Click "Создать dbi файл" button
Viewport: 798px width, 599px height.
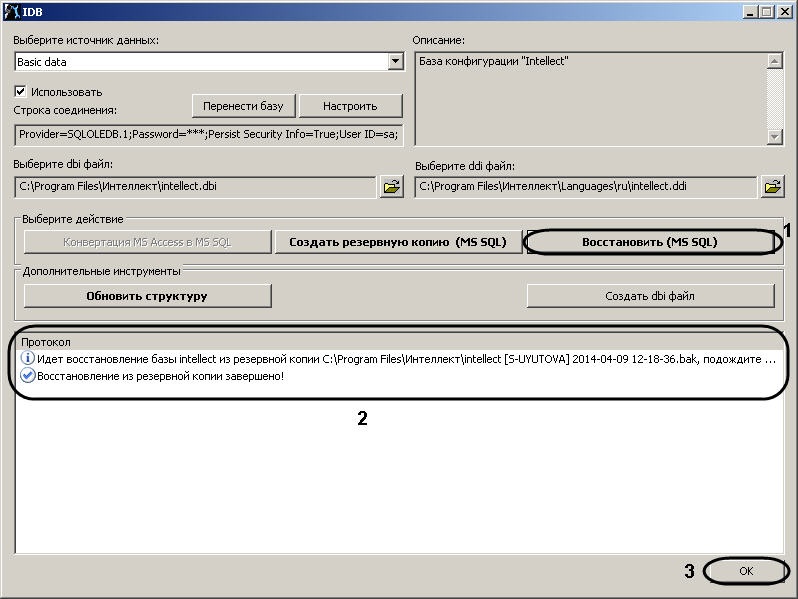[x=650, y=295]
